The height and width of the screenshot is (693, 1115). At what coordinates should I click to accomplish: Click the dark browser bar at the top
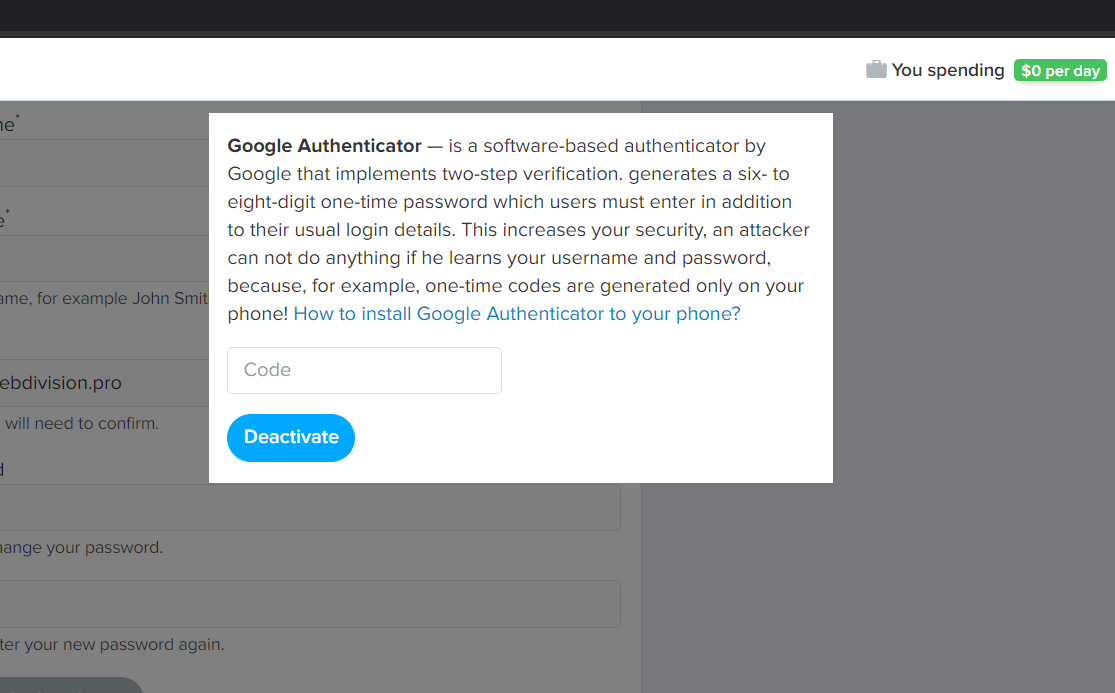point(557,15)
